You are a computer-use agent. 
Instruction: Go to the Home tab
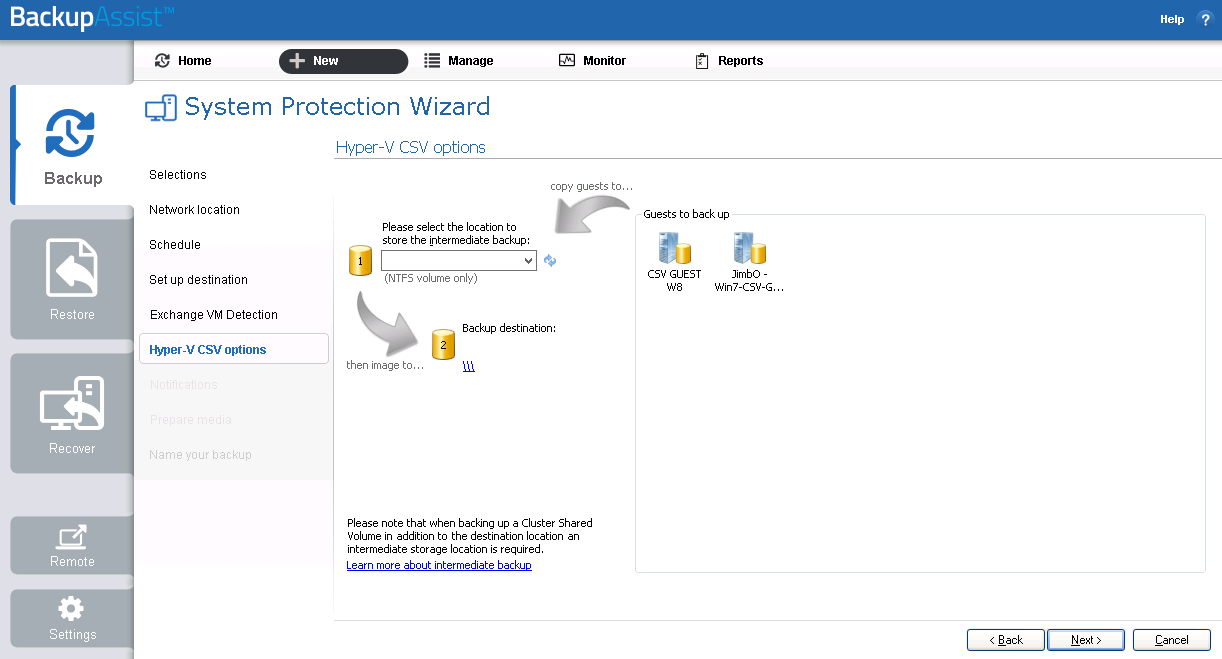pyautogui.click(x=184, y=61)
